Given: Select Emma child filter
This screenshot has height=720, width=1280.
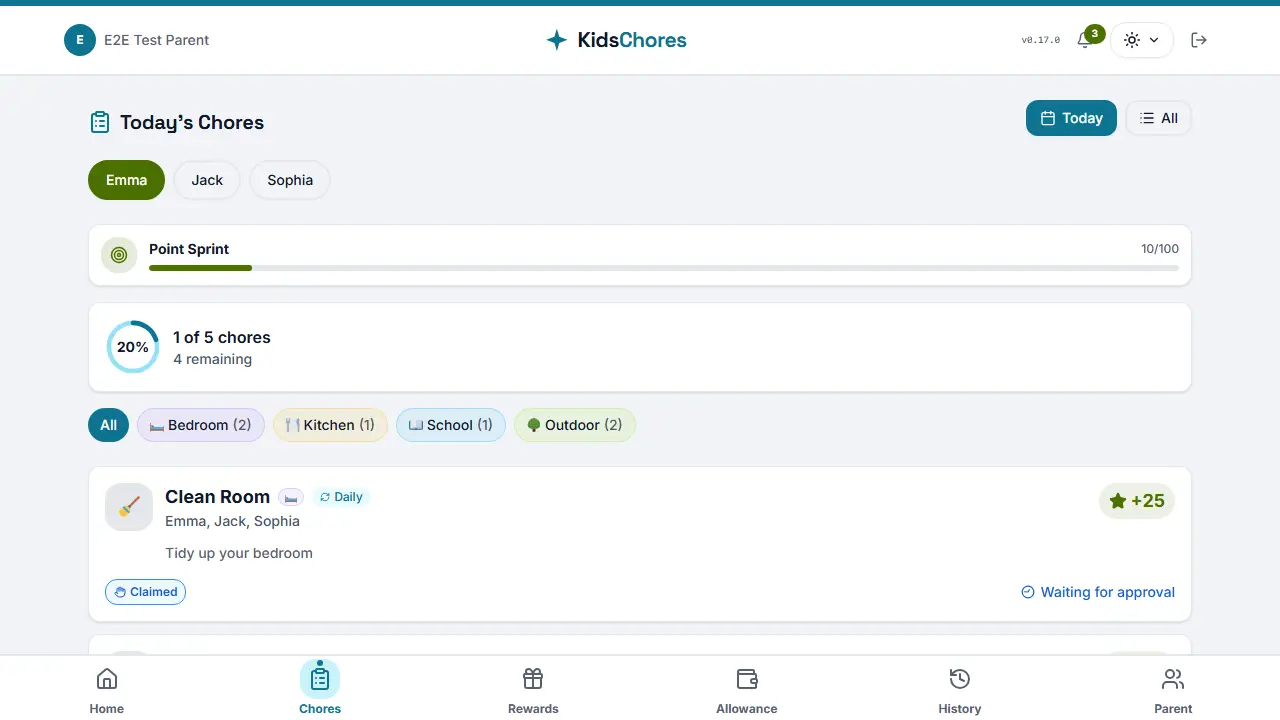Looking at the screenshot, I should [126, 180].
